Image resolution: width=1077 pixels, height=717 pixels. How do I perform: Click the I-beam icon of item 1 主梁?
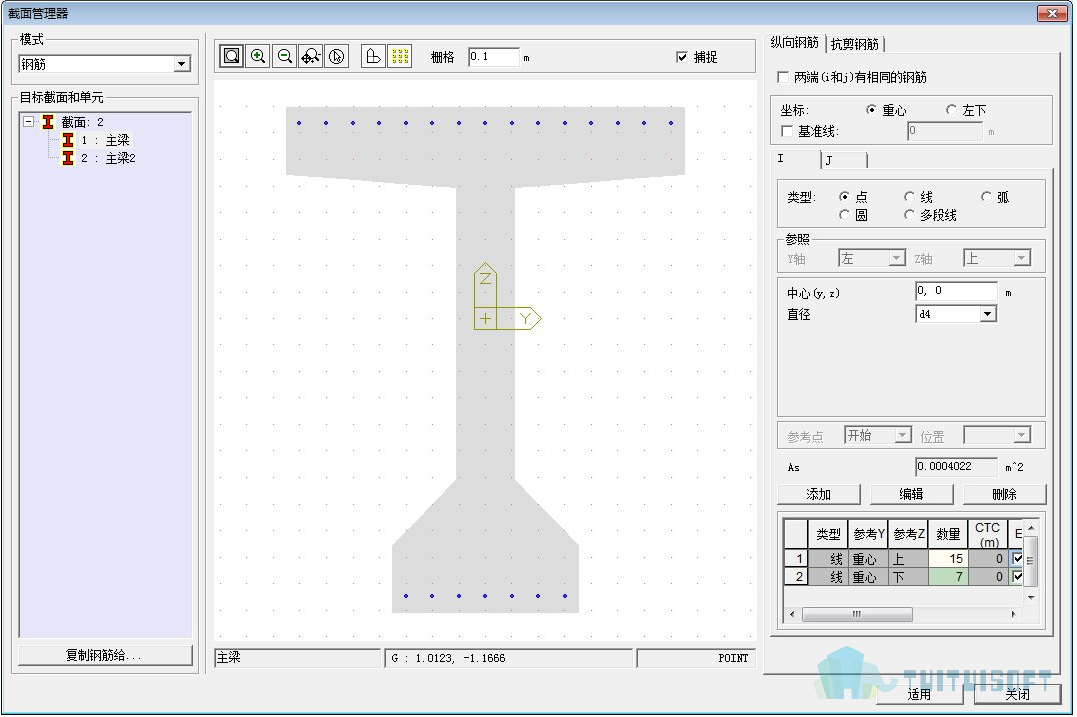pyautogui.click(x=68, y=140)
